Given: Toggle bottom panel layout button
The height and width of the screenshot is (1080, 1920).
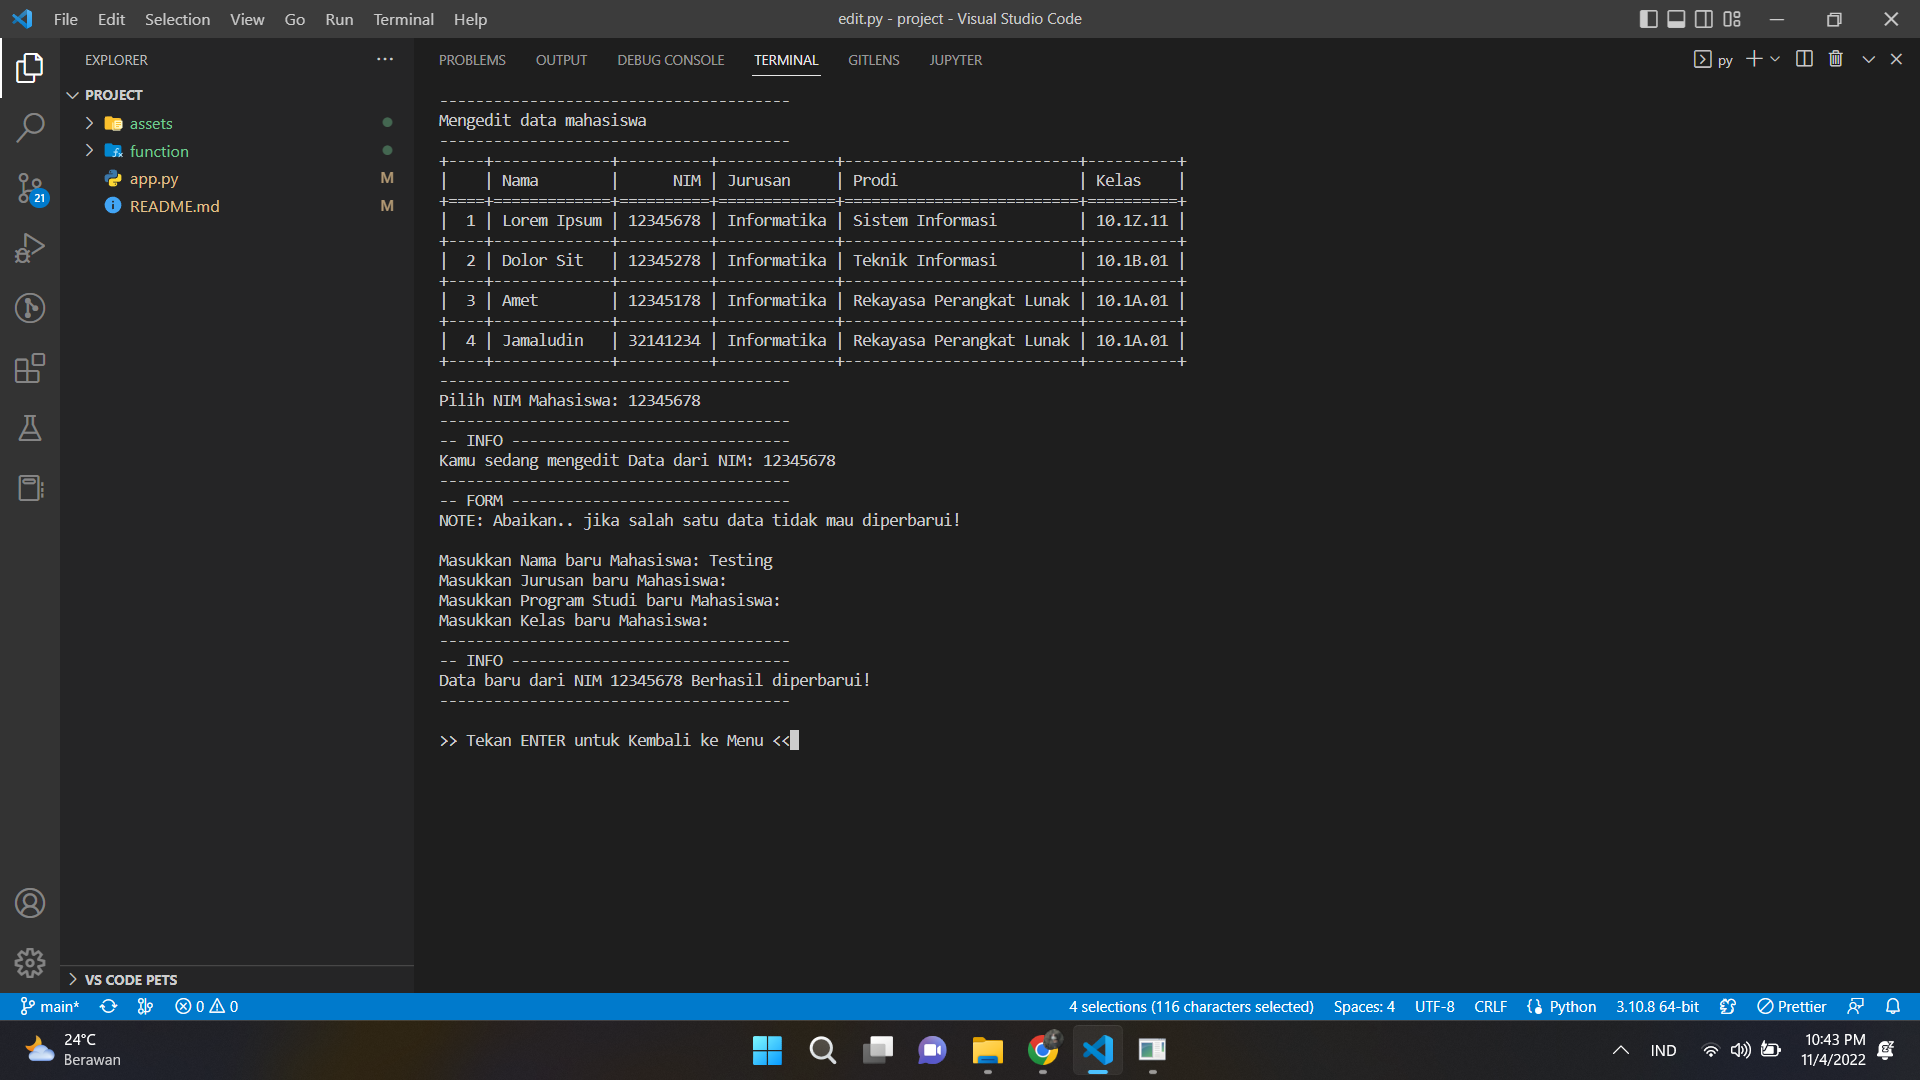Looking at the screenshot, I should (1676, 19).
